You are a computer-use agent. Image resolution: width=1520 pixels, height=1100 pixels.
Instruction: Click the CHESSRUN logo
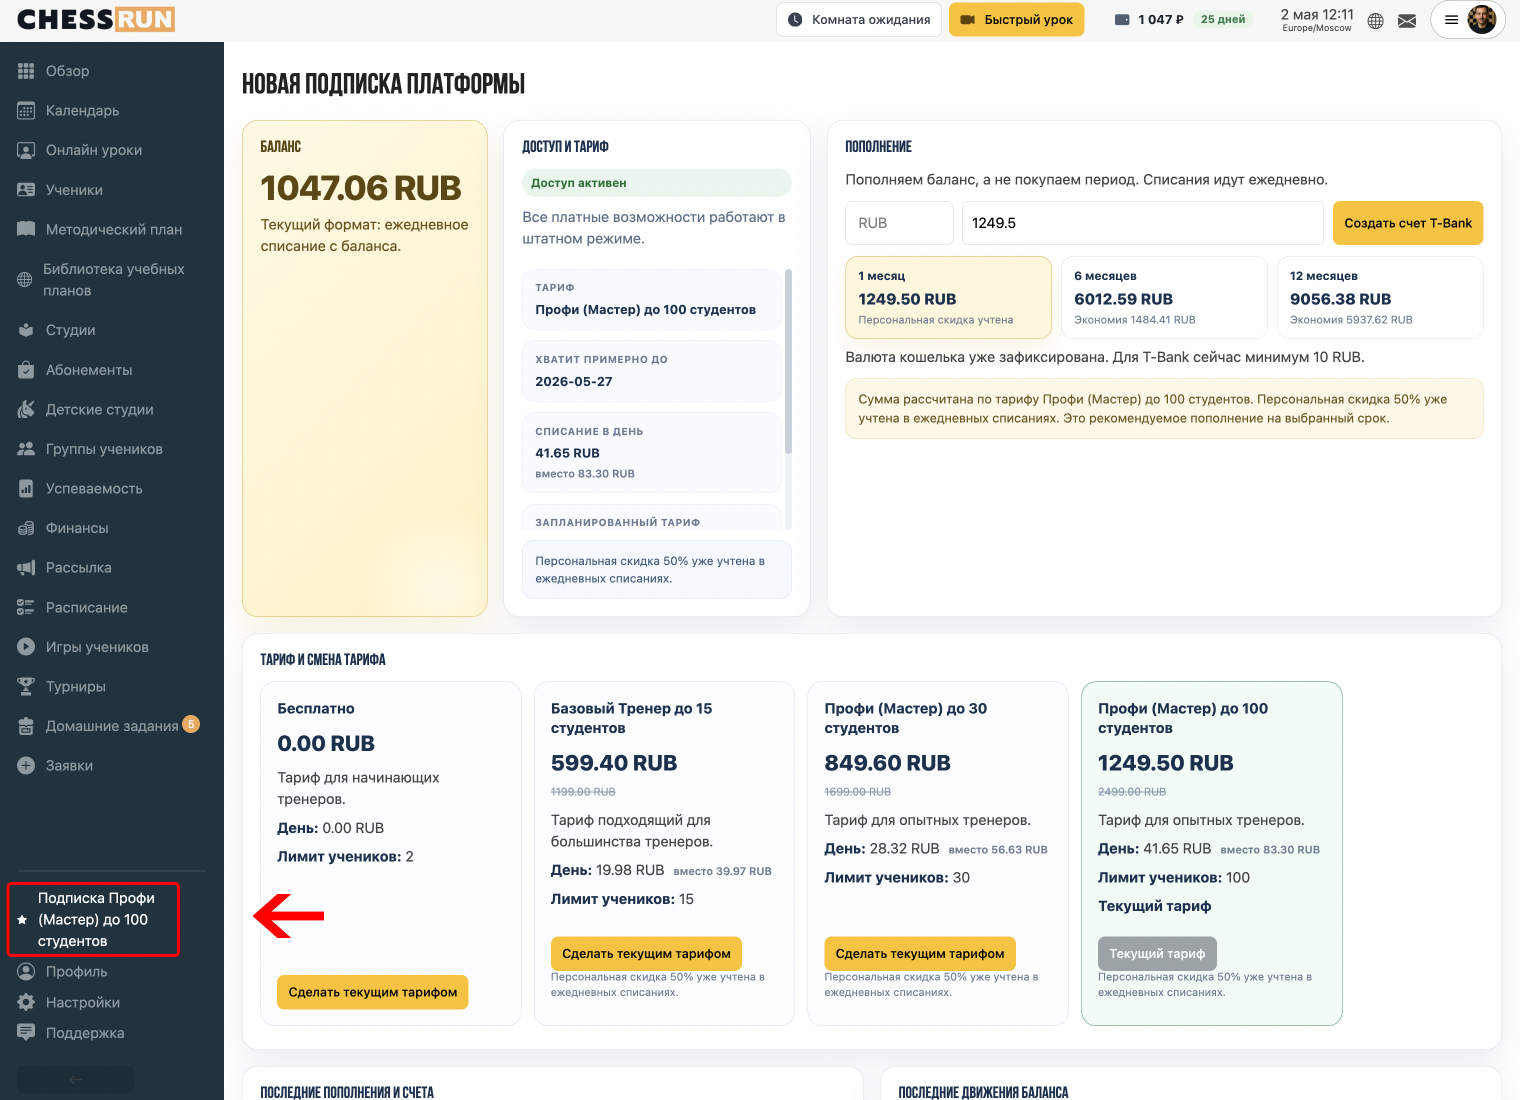[96, 19]
